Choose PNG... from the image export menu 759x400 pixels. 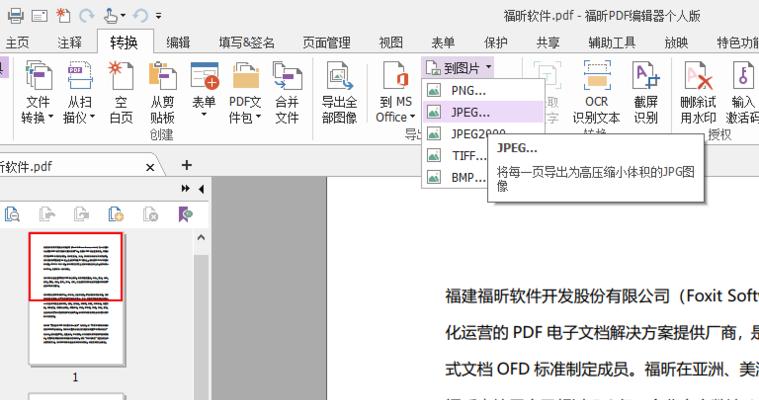(483, 91)
